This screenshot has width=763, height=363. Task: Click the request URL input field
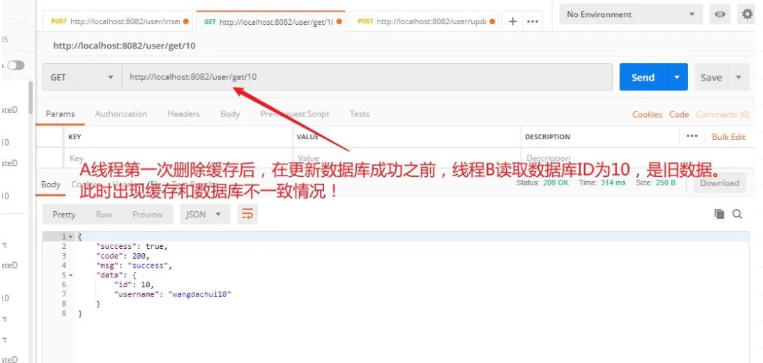pyautogui.click(x=367, y=77)
